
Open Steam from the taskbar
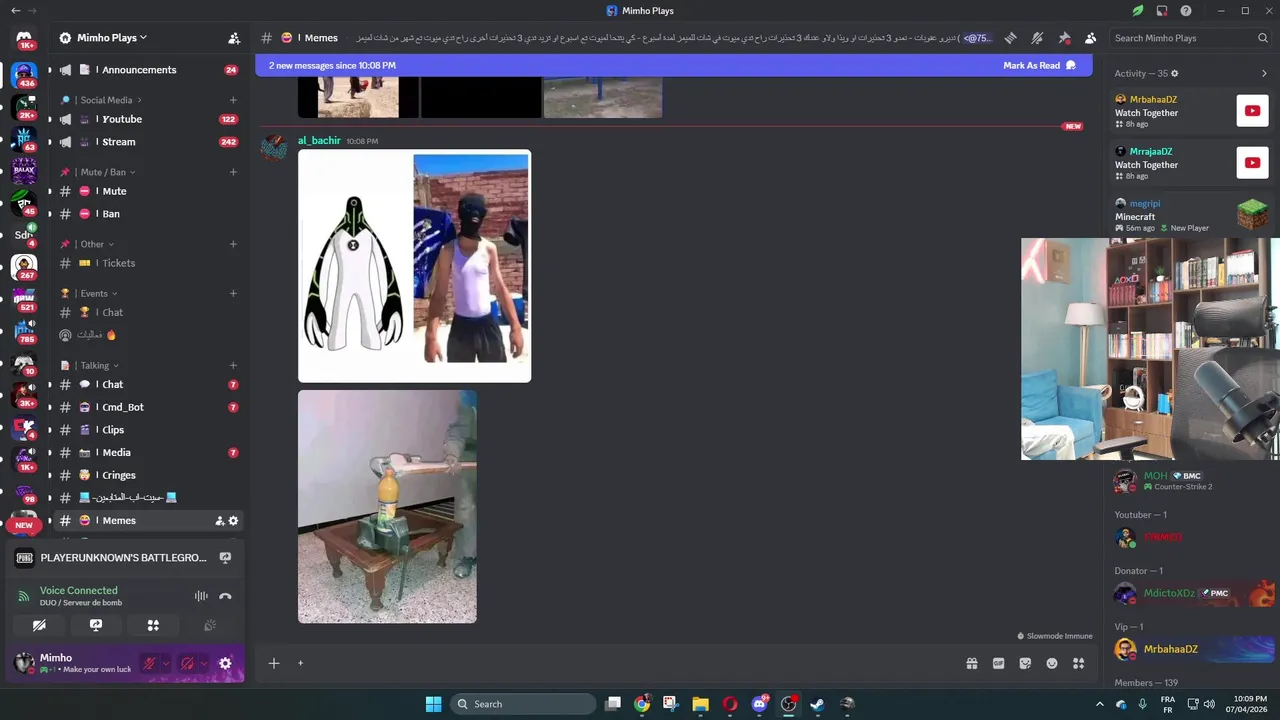pyautogui.click(x=817, y=704)
